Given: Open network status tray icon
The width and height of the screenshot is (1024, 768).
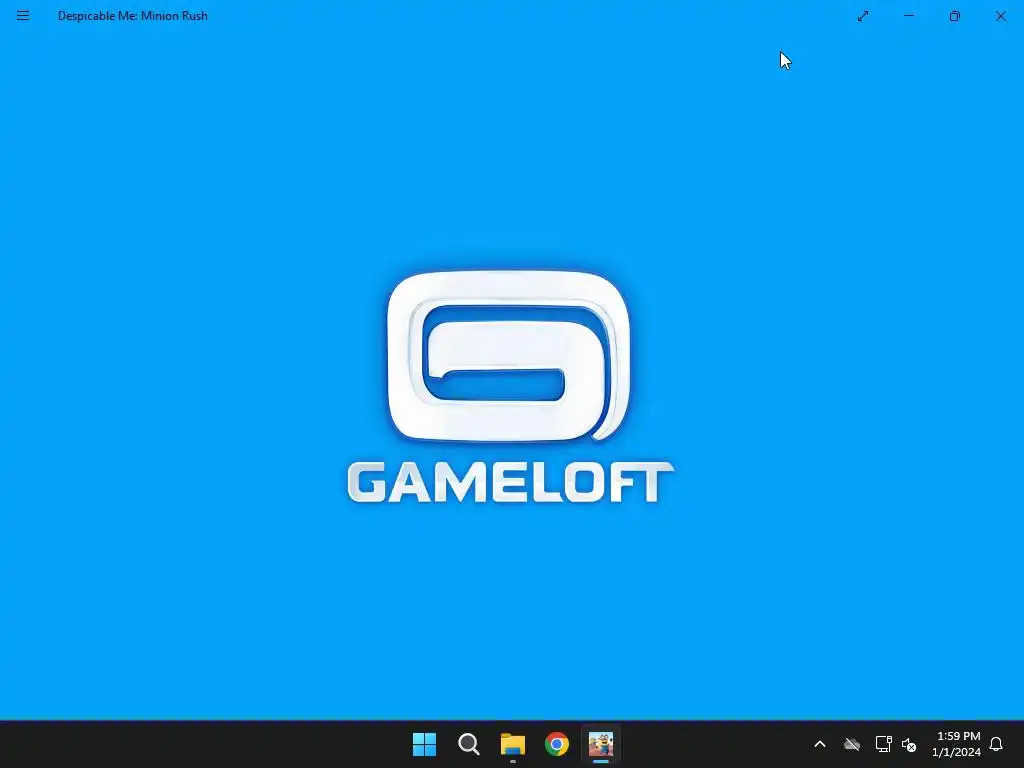Looking at the screenshot, I should (x=884, y=744).
